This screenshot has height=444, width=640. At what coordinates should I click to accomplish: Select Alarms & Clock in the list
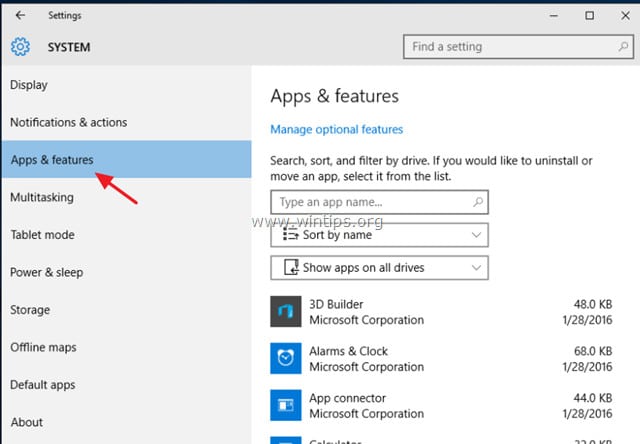coord(441,358)
